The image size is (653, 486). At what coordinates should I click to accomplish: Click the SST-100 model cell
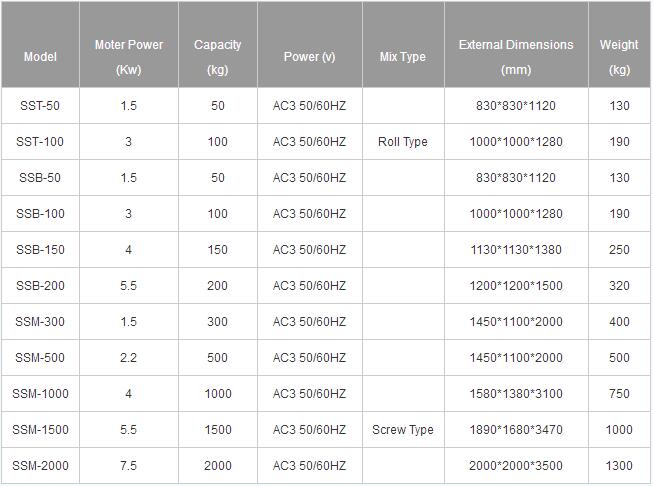coord(40,142)
